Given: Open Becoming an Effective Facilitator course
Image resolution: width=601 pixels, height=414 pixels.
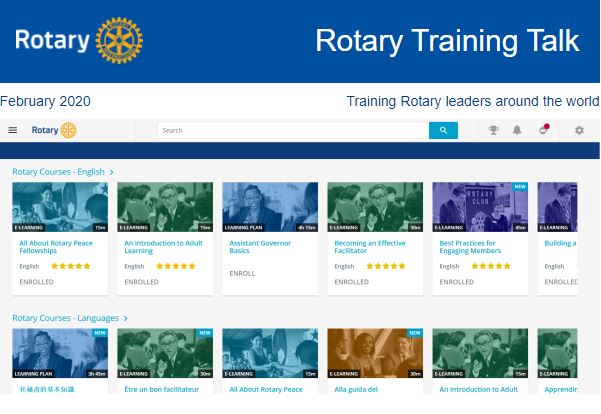Looking at the screenshot, I should [x=370, y=247].
